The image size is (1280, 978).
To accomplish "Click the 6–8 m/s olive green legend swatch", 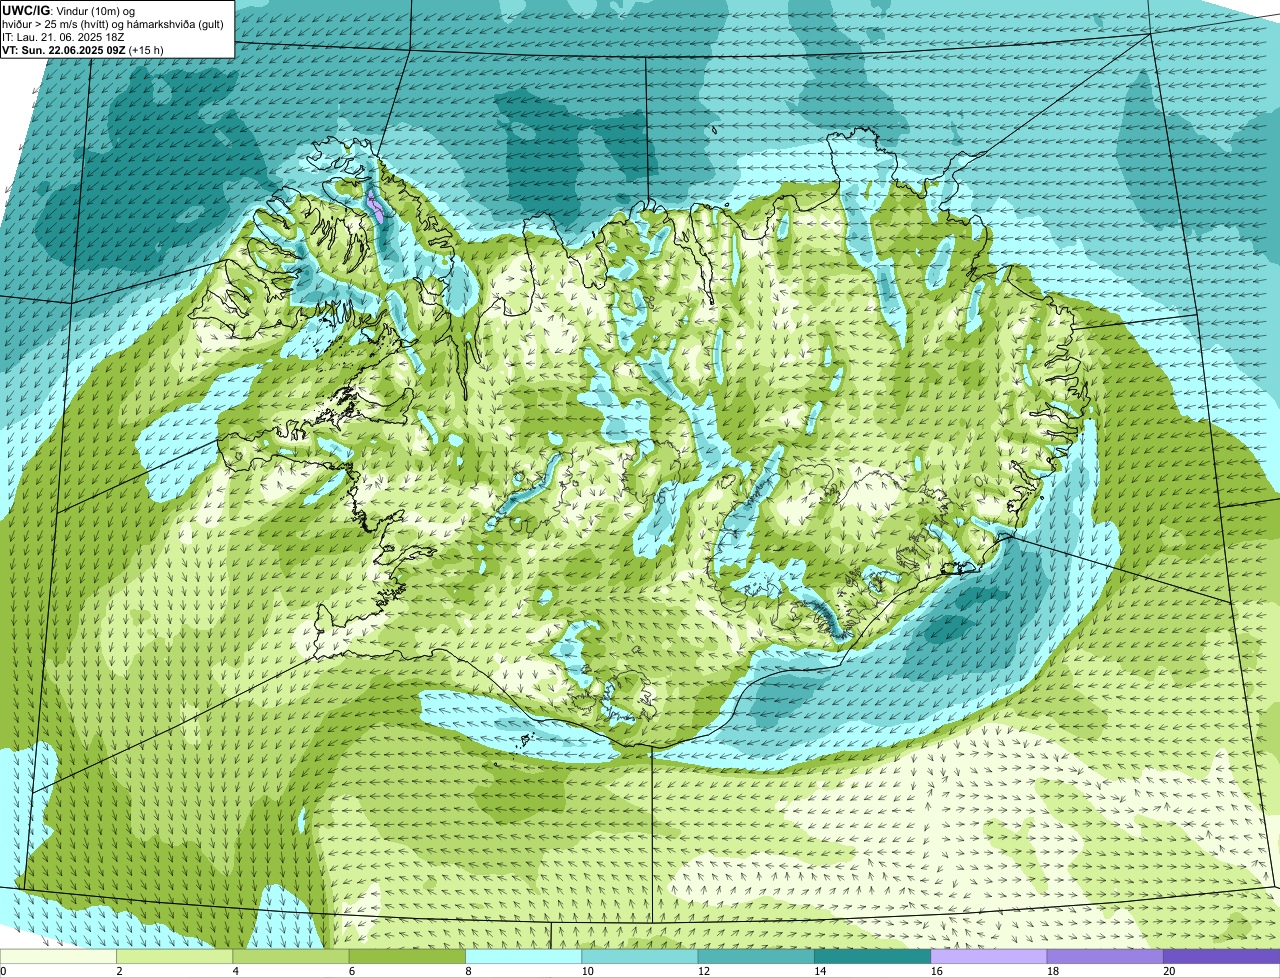I will click(x=407, y=956).
